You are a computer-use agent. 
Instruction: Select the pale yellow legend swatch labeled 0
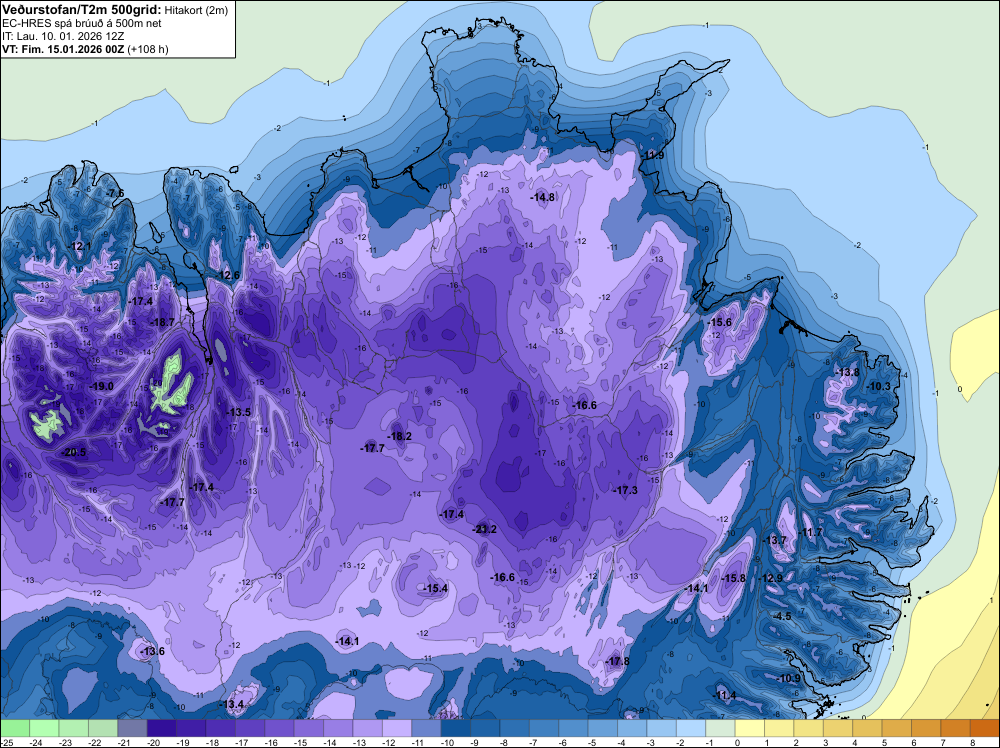[x=749, y=728]
